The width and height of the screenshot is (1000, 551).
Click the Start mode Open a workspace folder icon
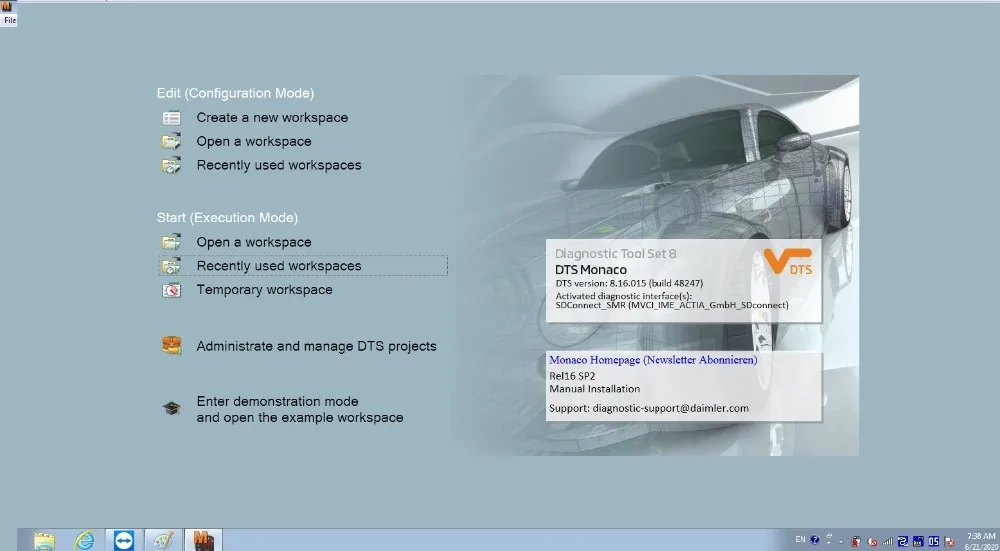tap(172, 242)
